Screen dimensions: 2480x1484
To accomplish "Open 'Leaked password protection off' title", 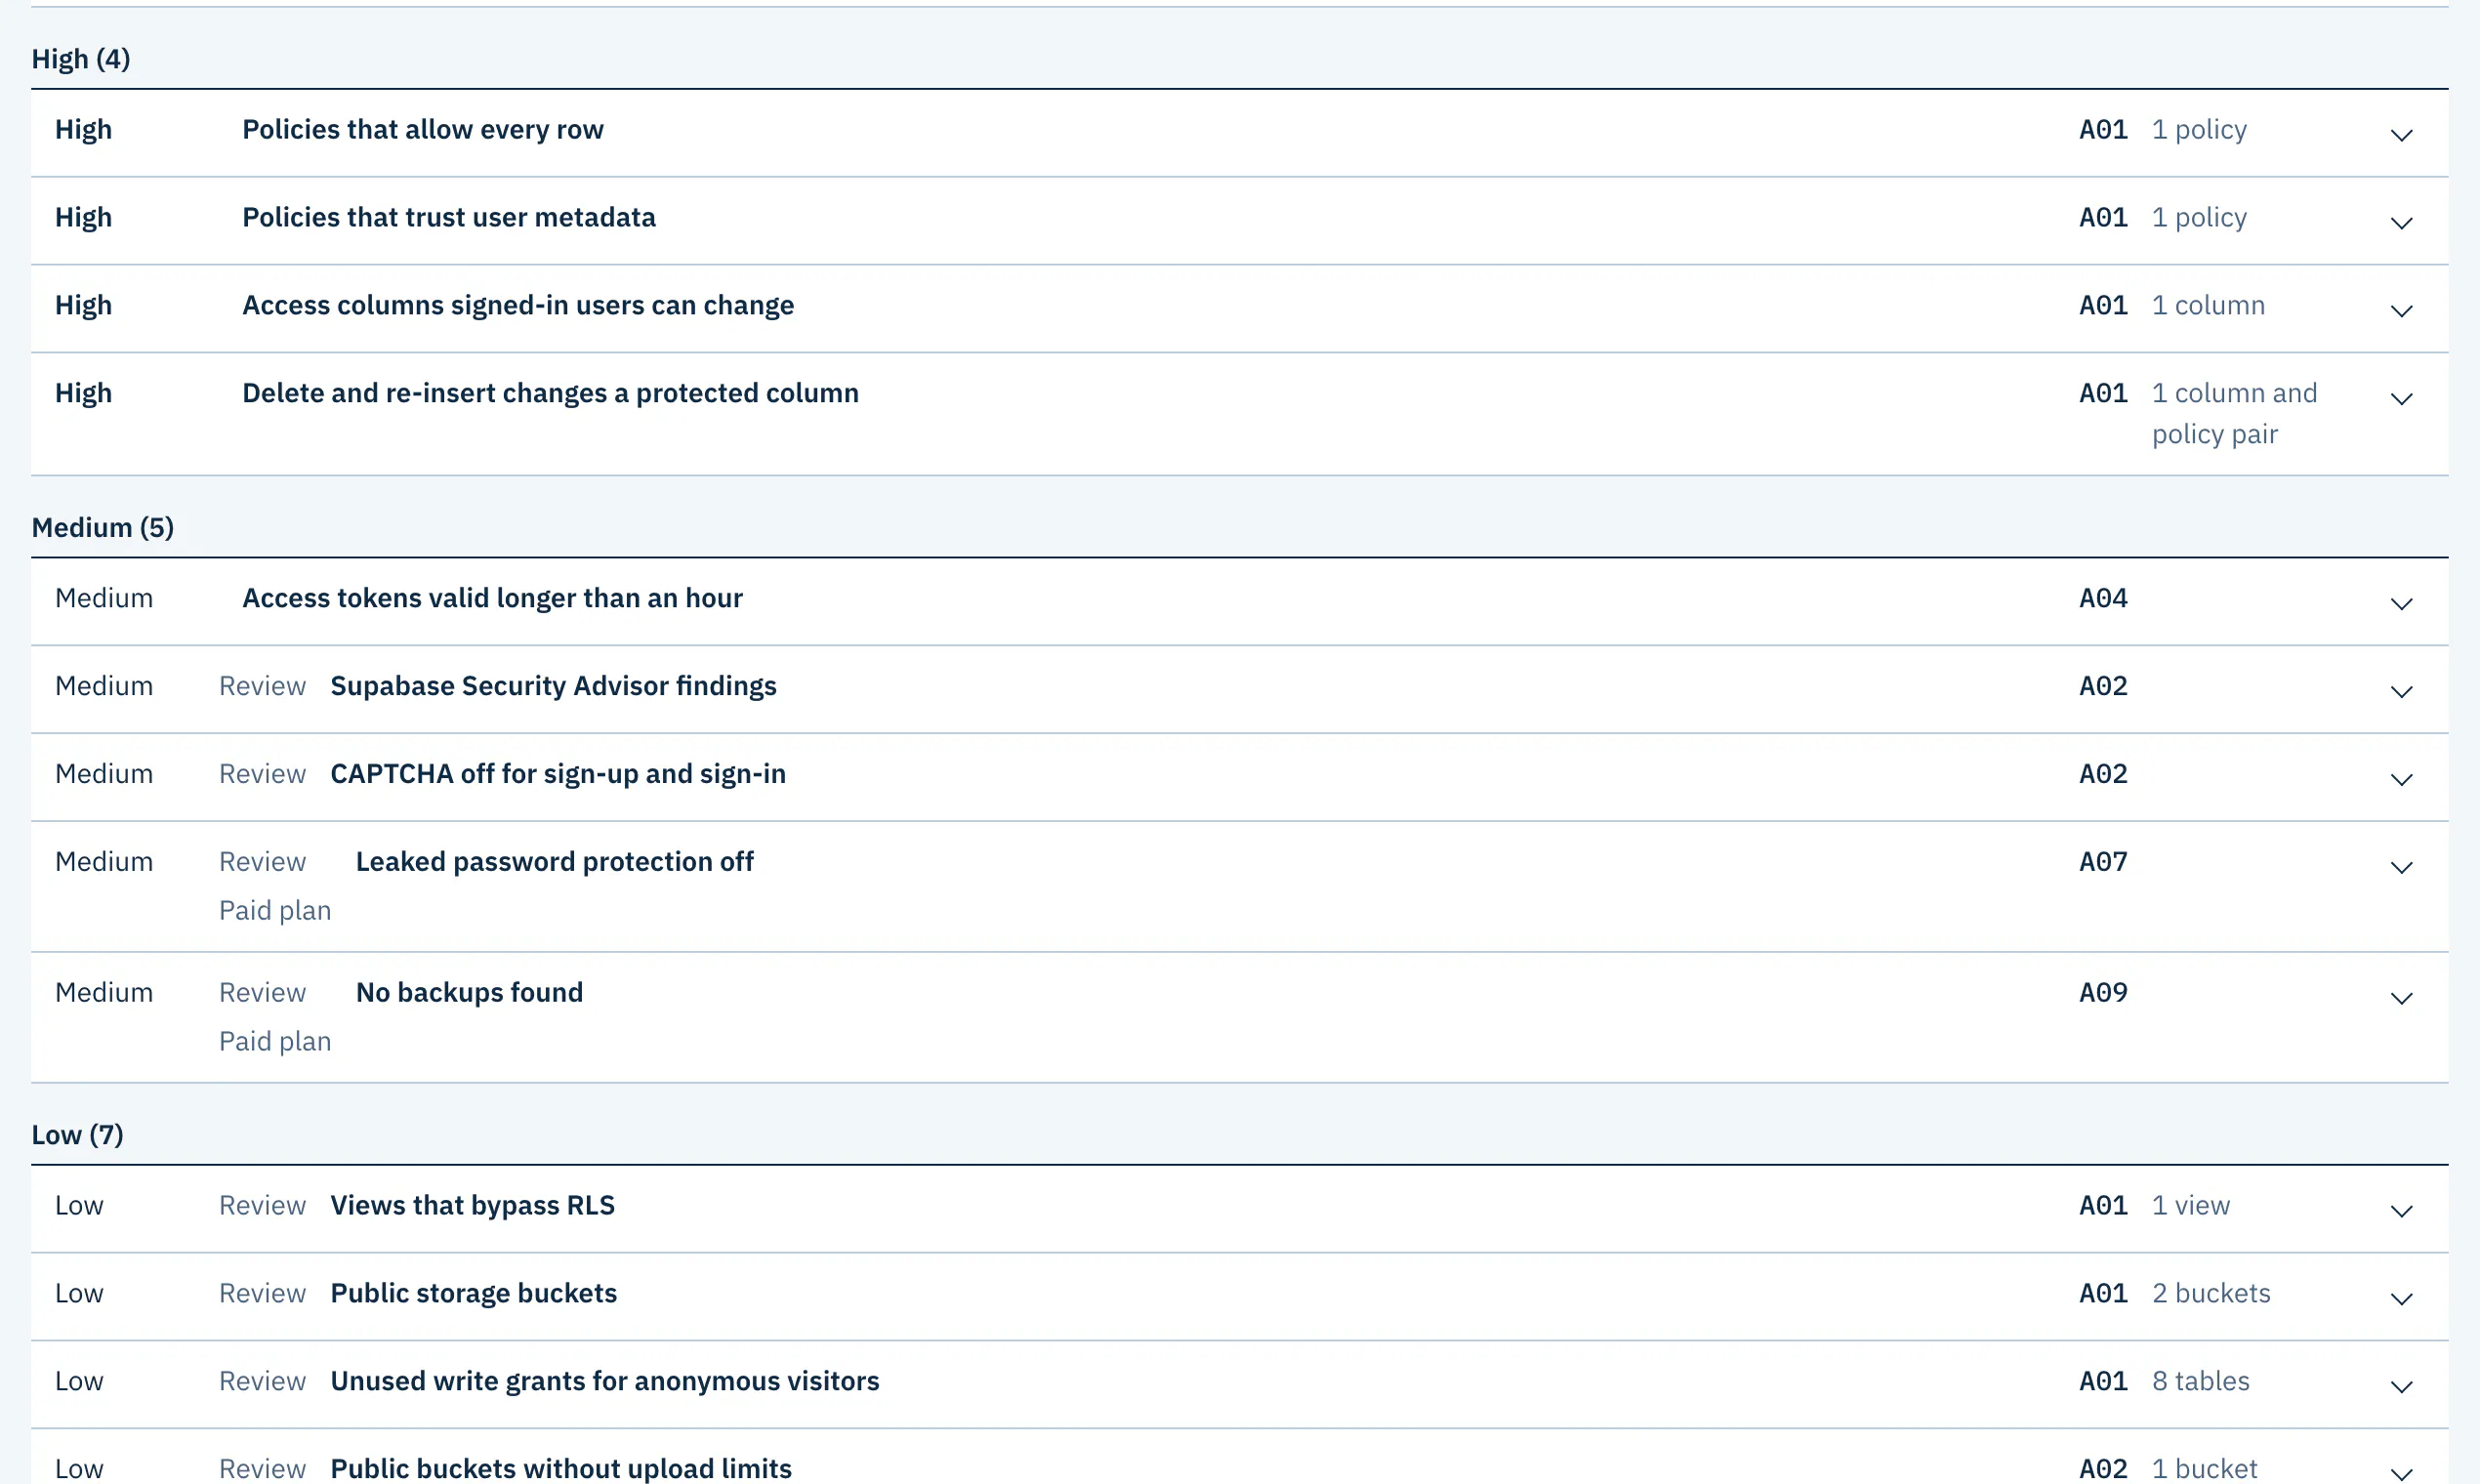I will [554, 862].
